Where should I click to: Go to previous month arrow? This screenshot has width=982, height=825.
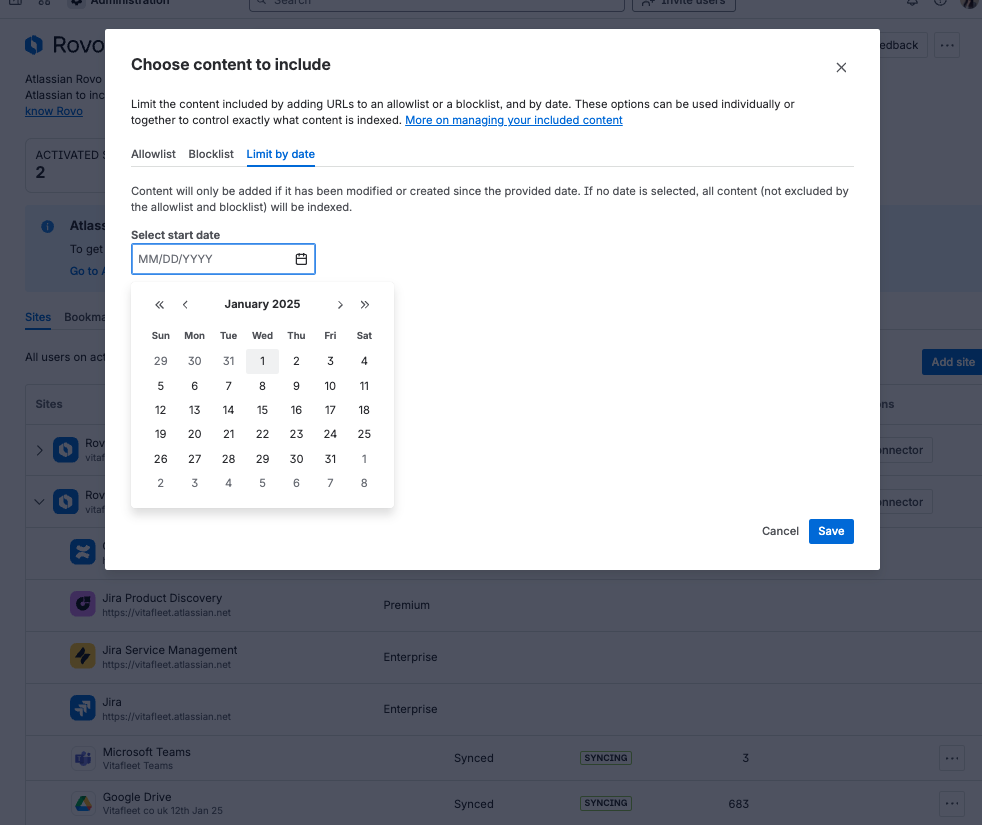point(185,304)
